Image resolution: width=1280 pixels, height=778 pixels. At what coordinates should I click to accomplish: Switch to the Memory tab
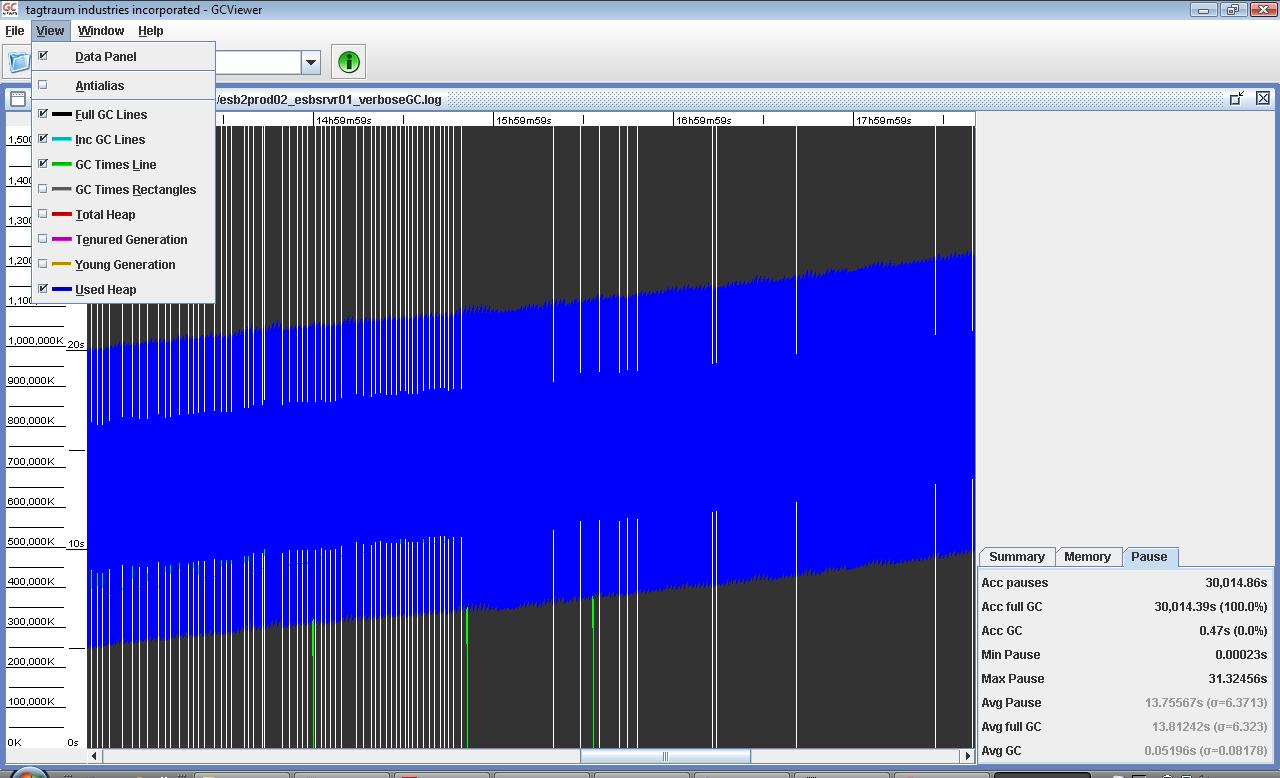1088,557
